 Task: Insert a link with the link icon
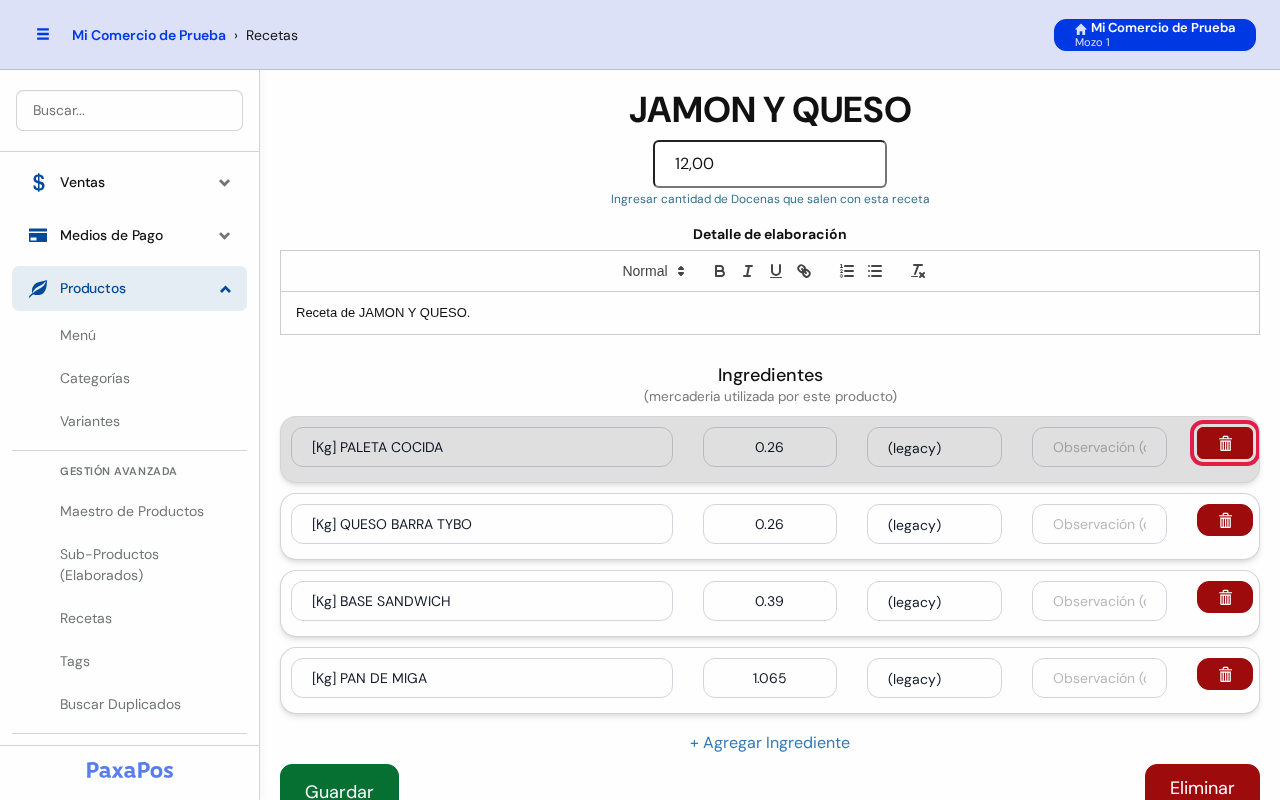point(803,271)
